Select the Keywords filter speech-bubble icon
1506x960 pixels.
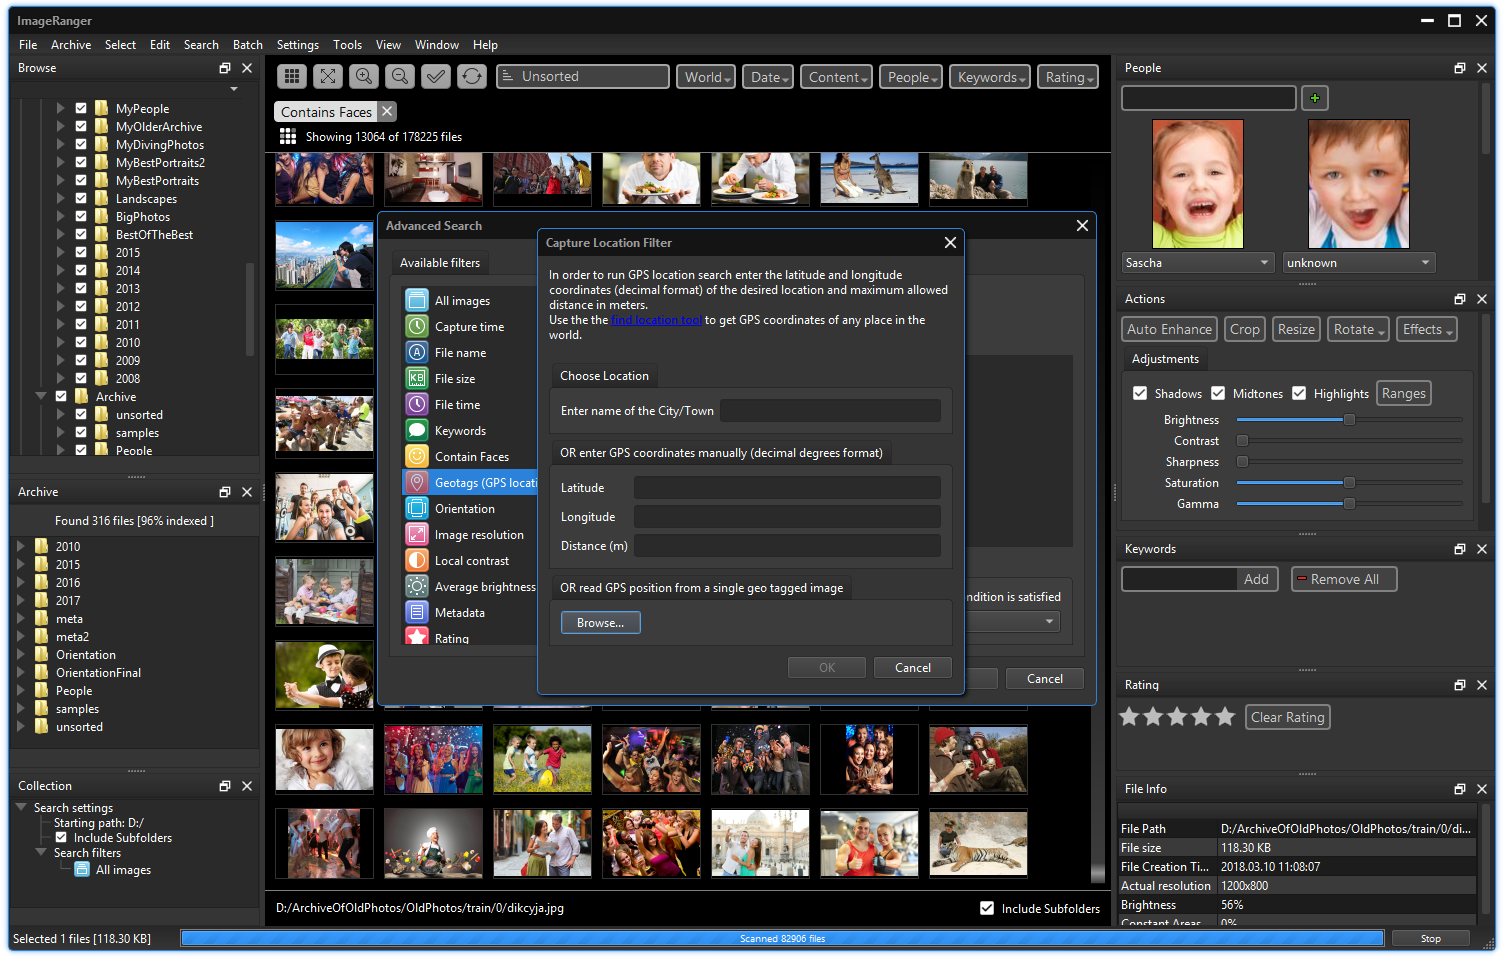417,430
